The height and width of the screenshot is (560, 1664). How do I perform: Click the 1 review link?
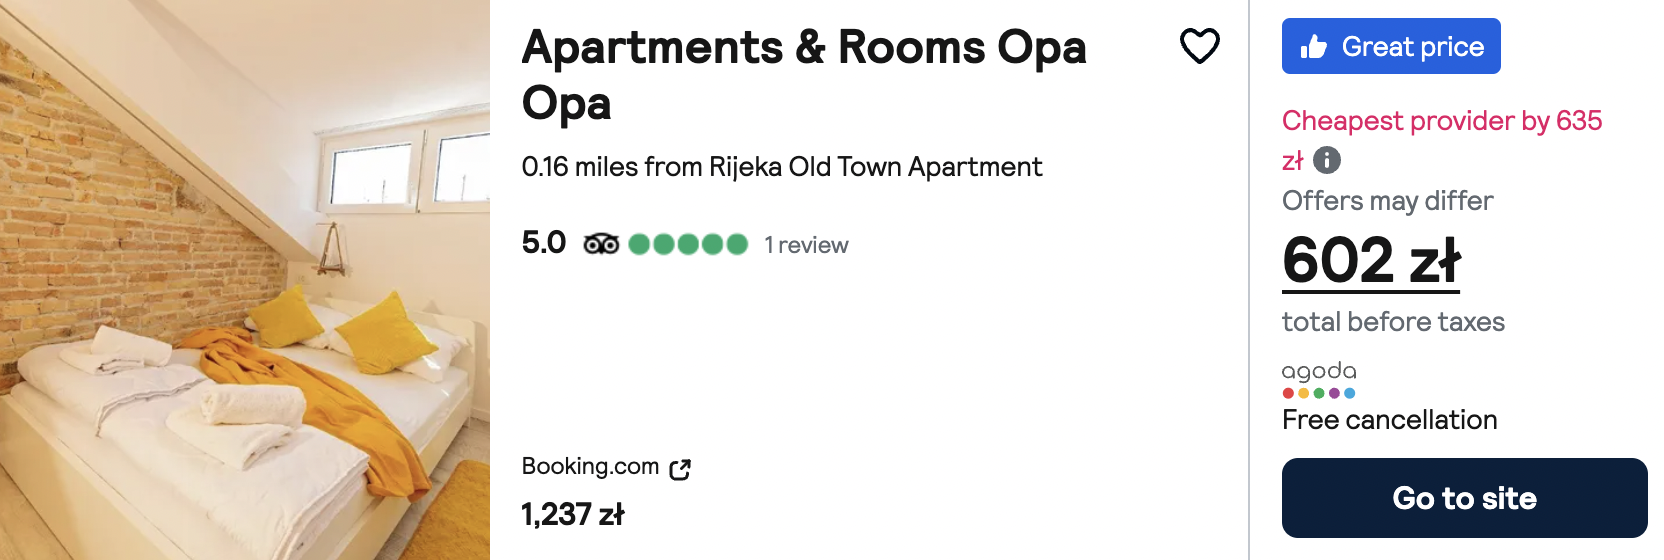tap(806, 245)
